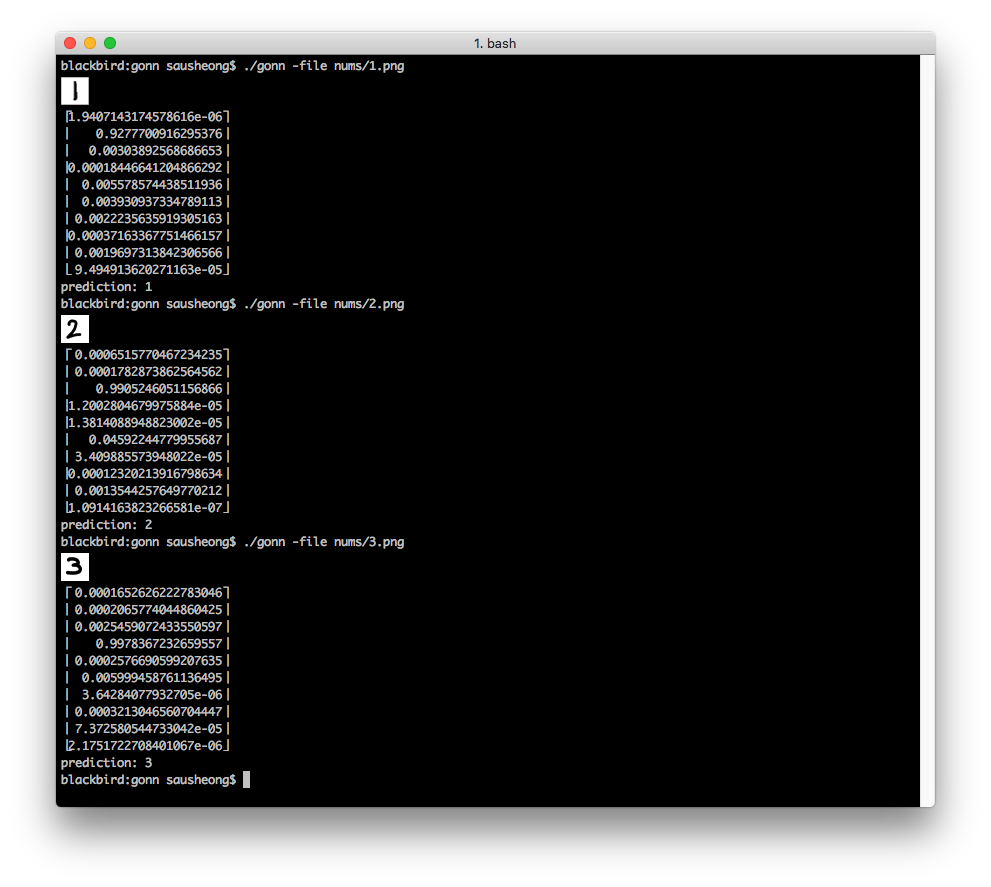Click the '1. bash' window title
Screen dimensions: 991x887
tap(495, 44)
